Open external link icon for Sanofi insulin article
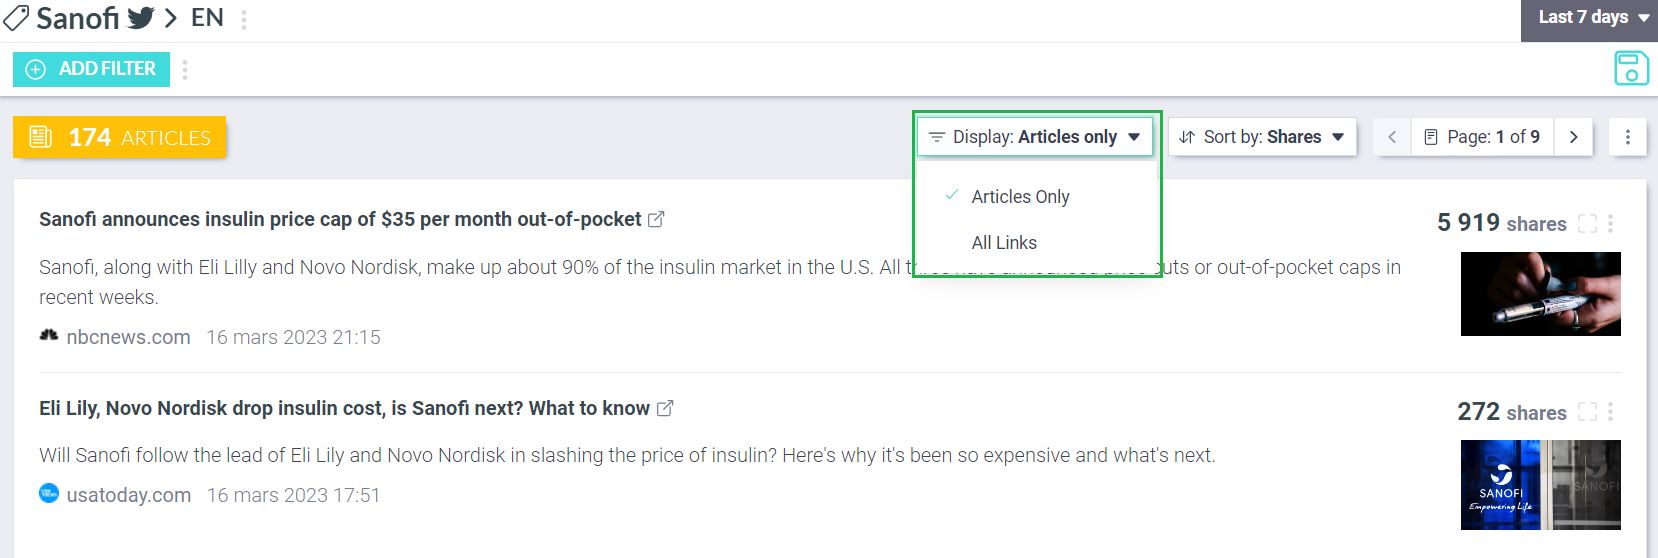 click(x=656, y=219)
